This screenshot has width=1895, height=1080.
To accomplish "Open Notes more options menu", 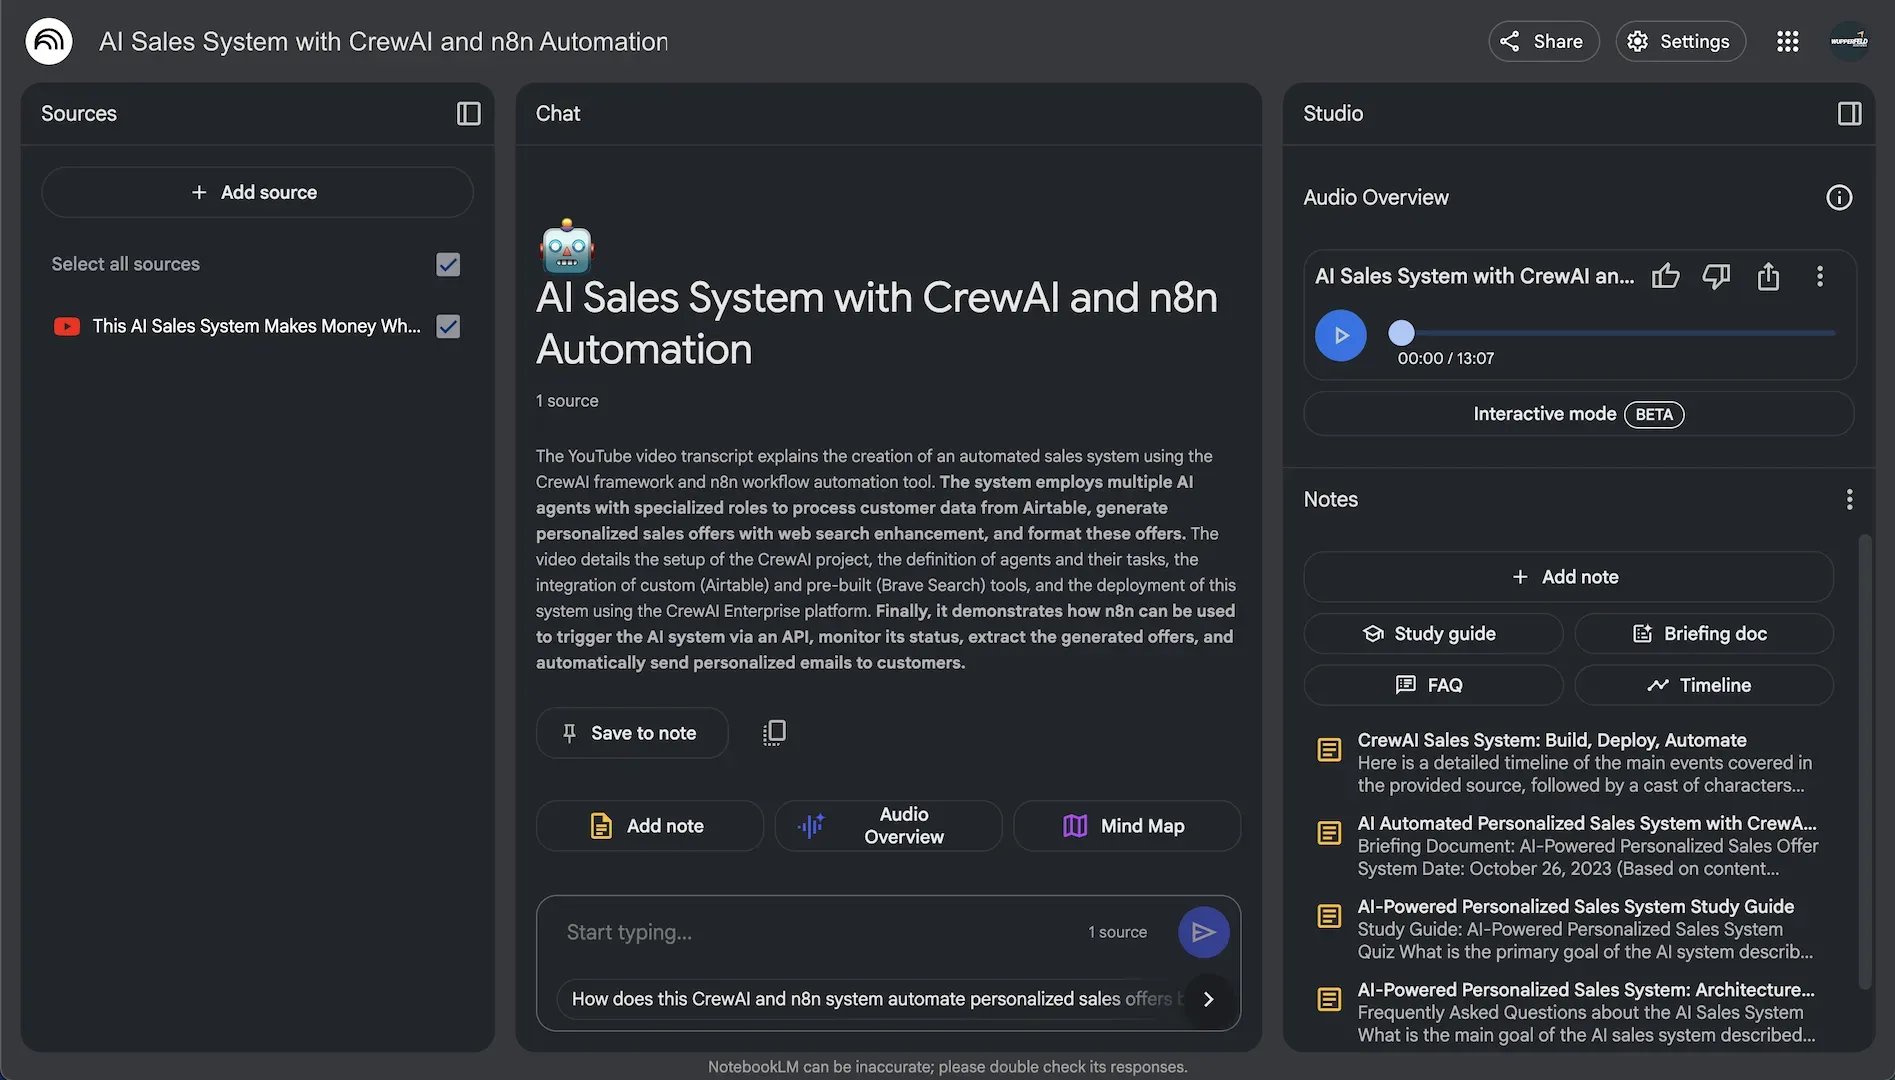I will pos(1849,499).
